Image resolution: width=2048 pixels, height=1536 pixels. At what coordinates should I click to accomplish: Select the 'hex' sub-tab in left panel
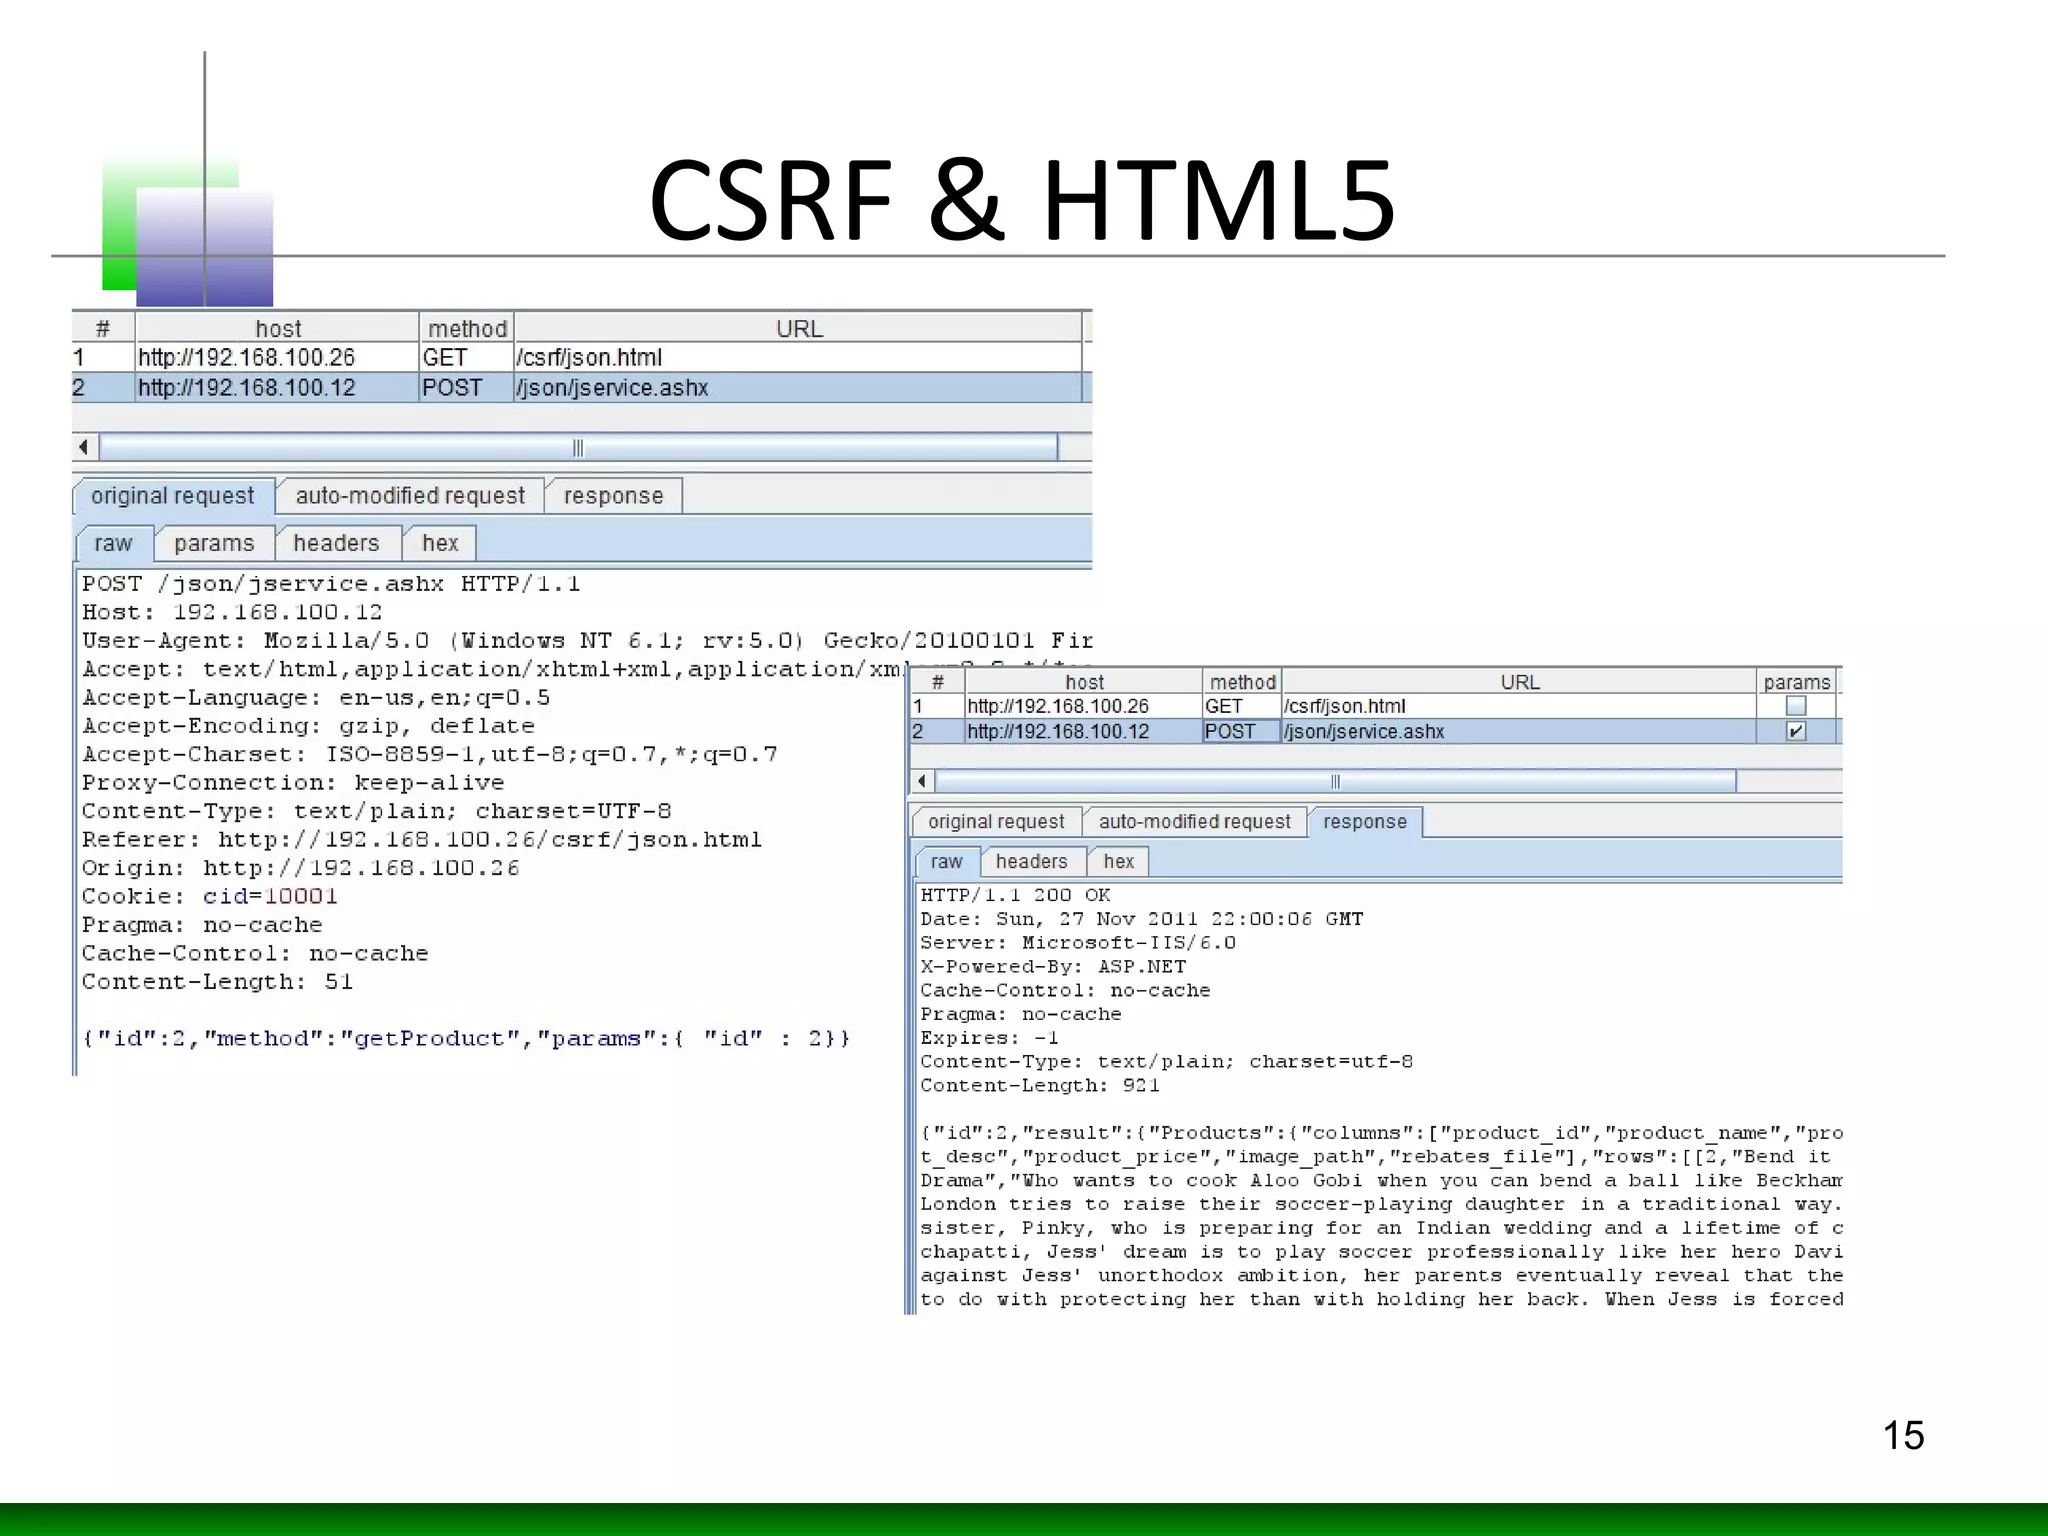coord(440,544)
